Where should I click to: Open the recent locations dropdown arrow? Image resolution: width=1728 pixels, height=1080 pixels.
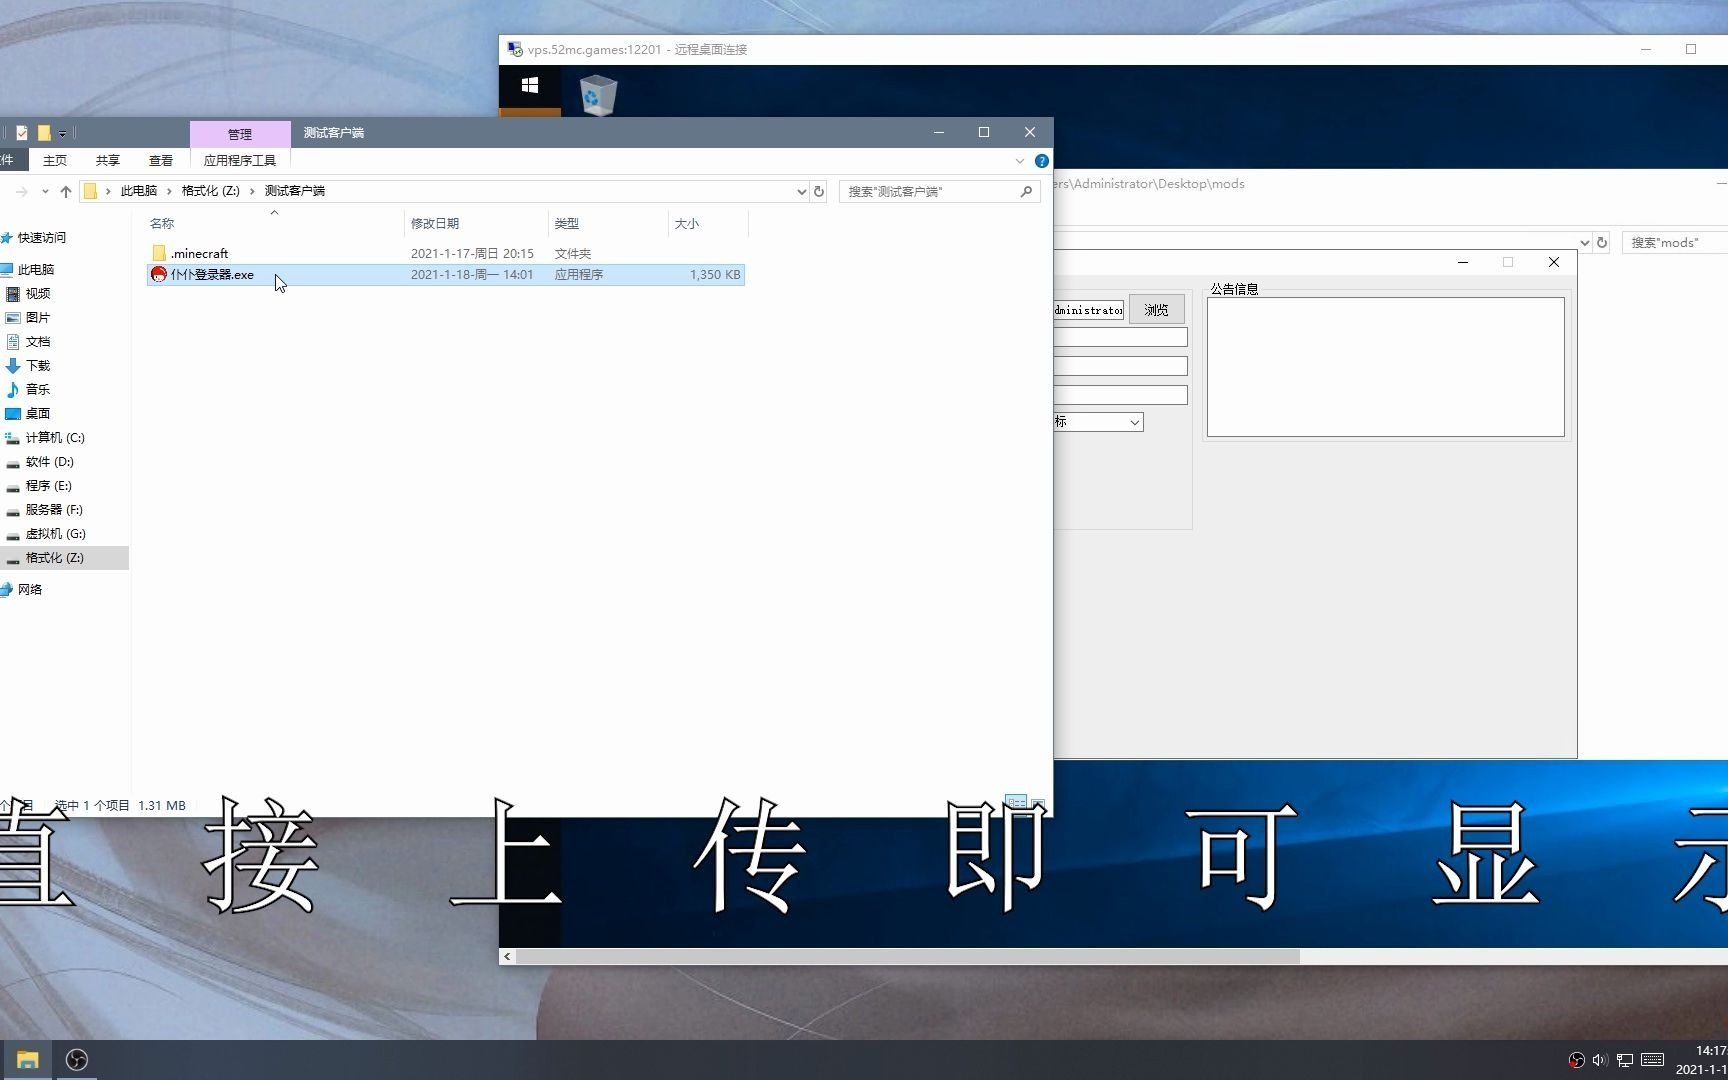pyautogui.click(x=45, y=191)
